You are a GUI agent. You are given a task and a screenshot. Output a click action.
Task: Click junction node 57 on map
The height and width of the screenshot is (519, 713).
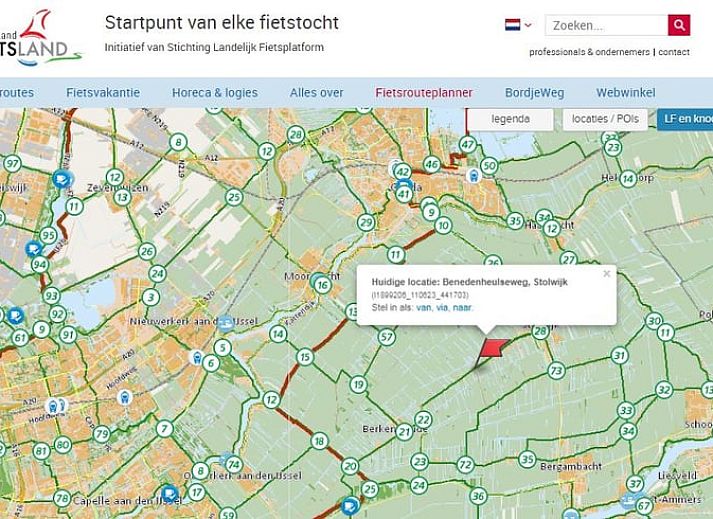click(x=386, y=336)
